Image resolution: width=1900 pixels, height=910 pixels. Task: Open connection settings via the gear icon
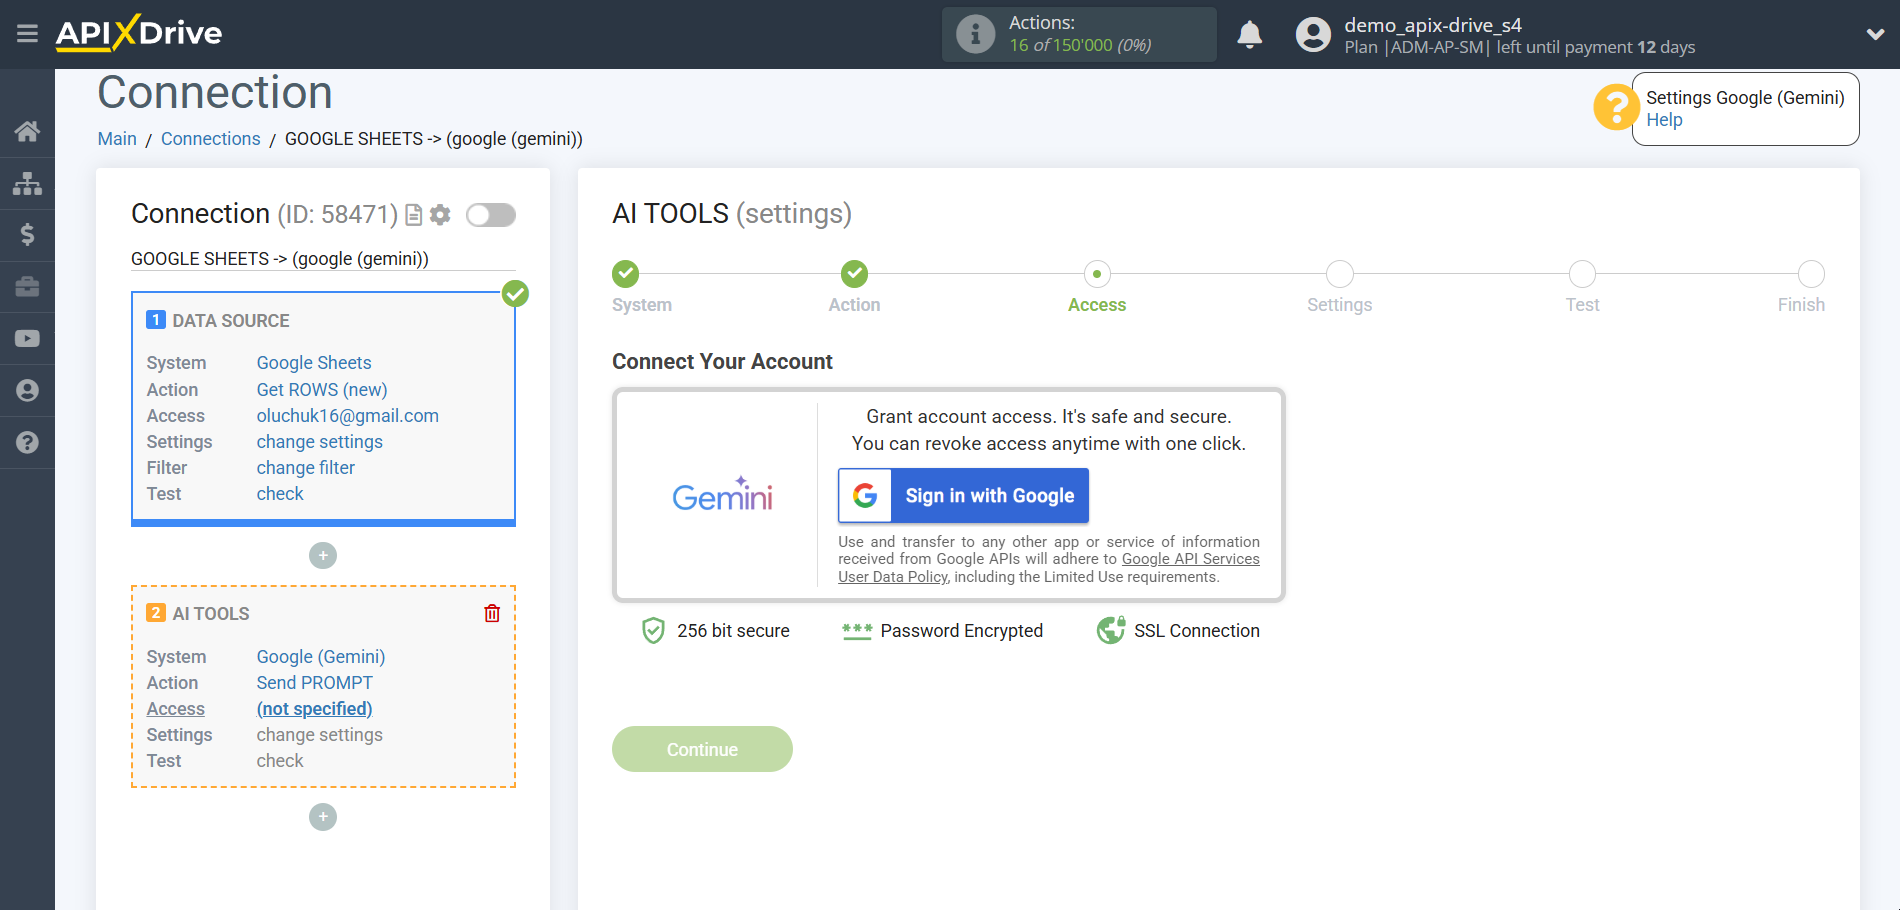439,215
